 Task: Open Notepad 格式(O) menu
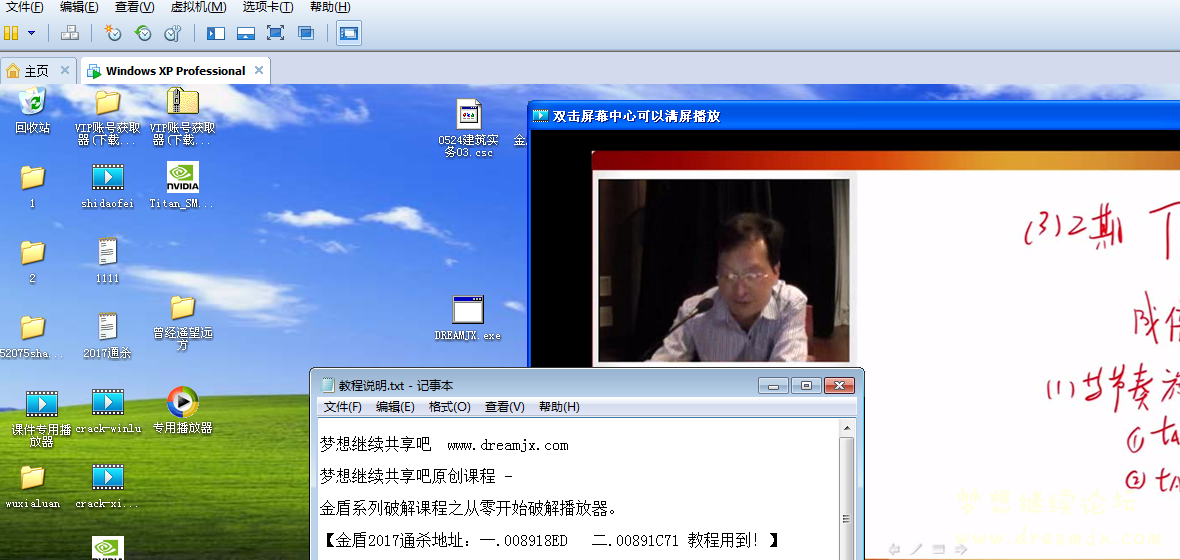click(x=450, y=406)
